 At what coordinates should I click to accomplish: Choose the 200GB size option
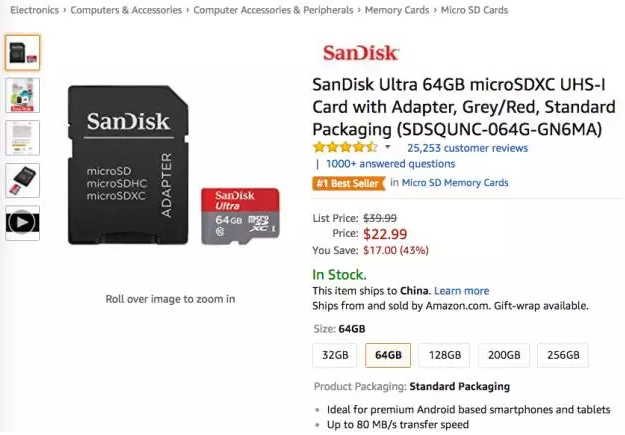point(503,355)
